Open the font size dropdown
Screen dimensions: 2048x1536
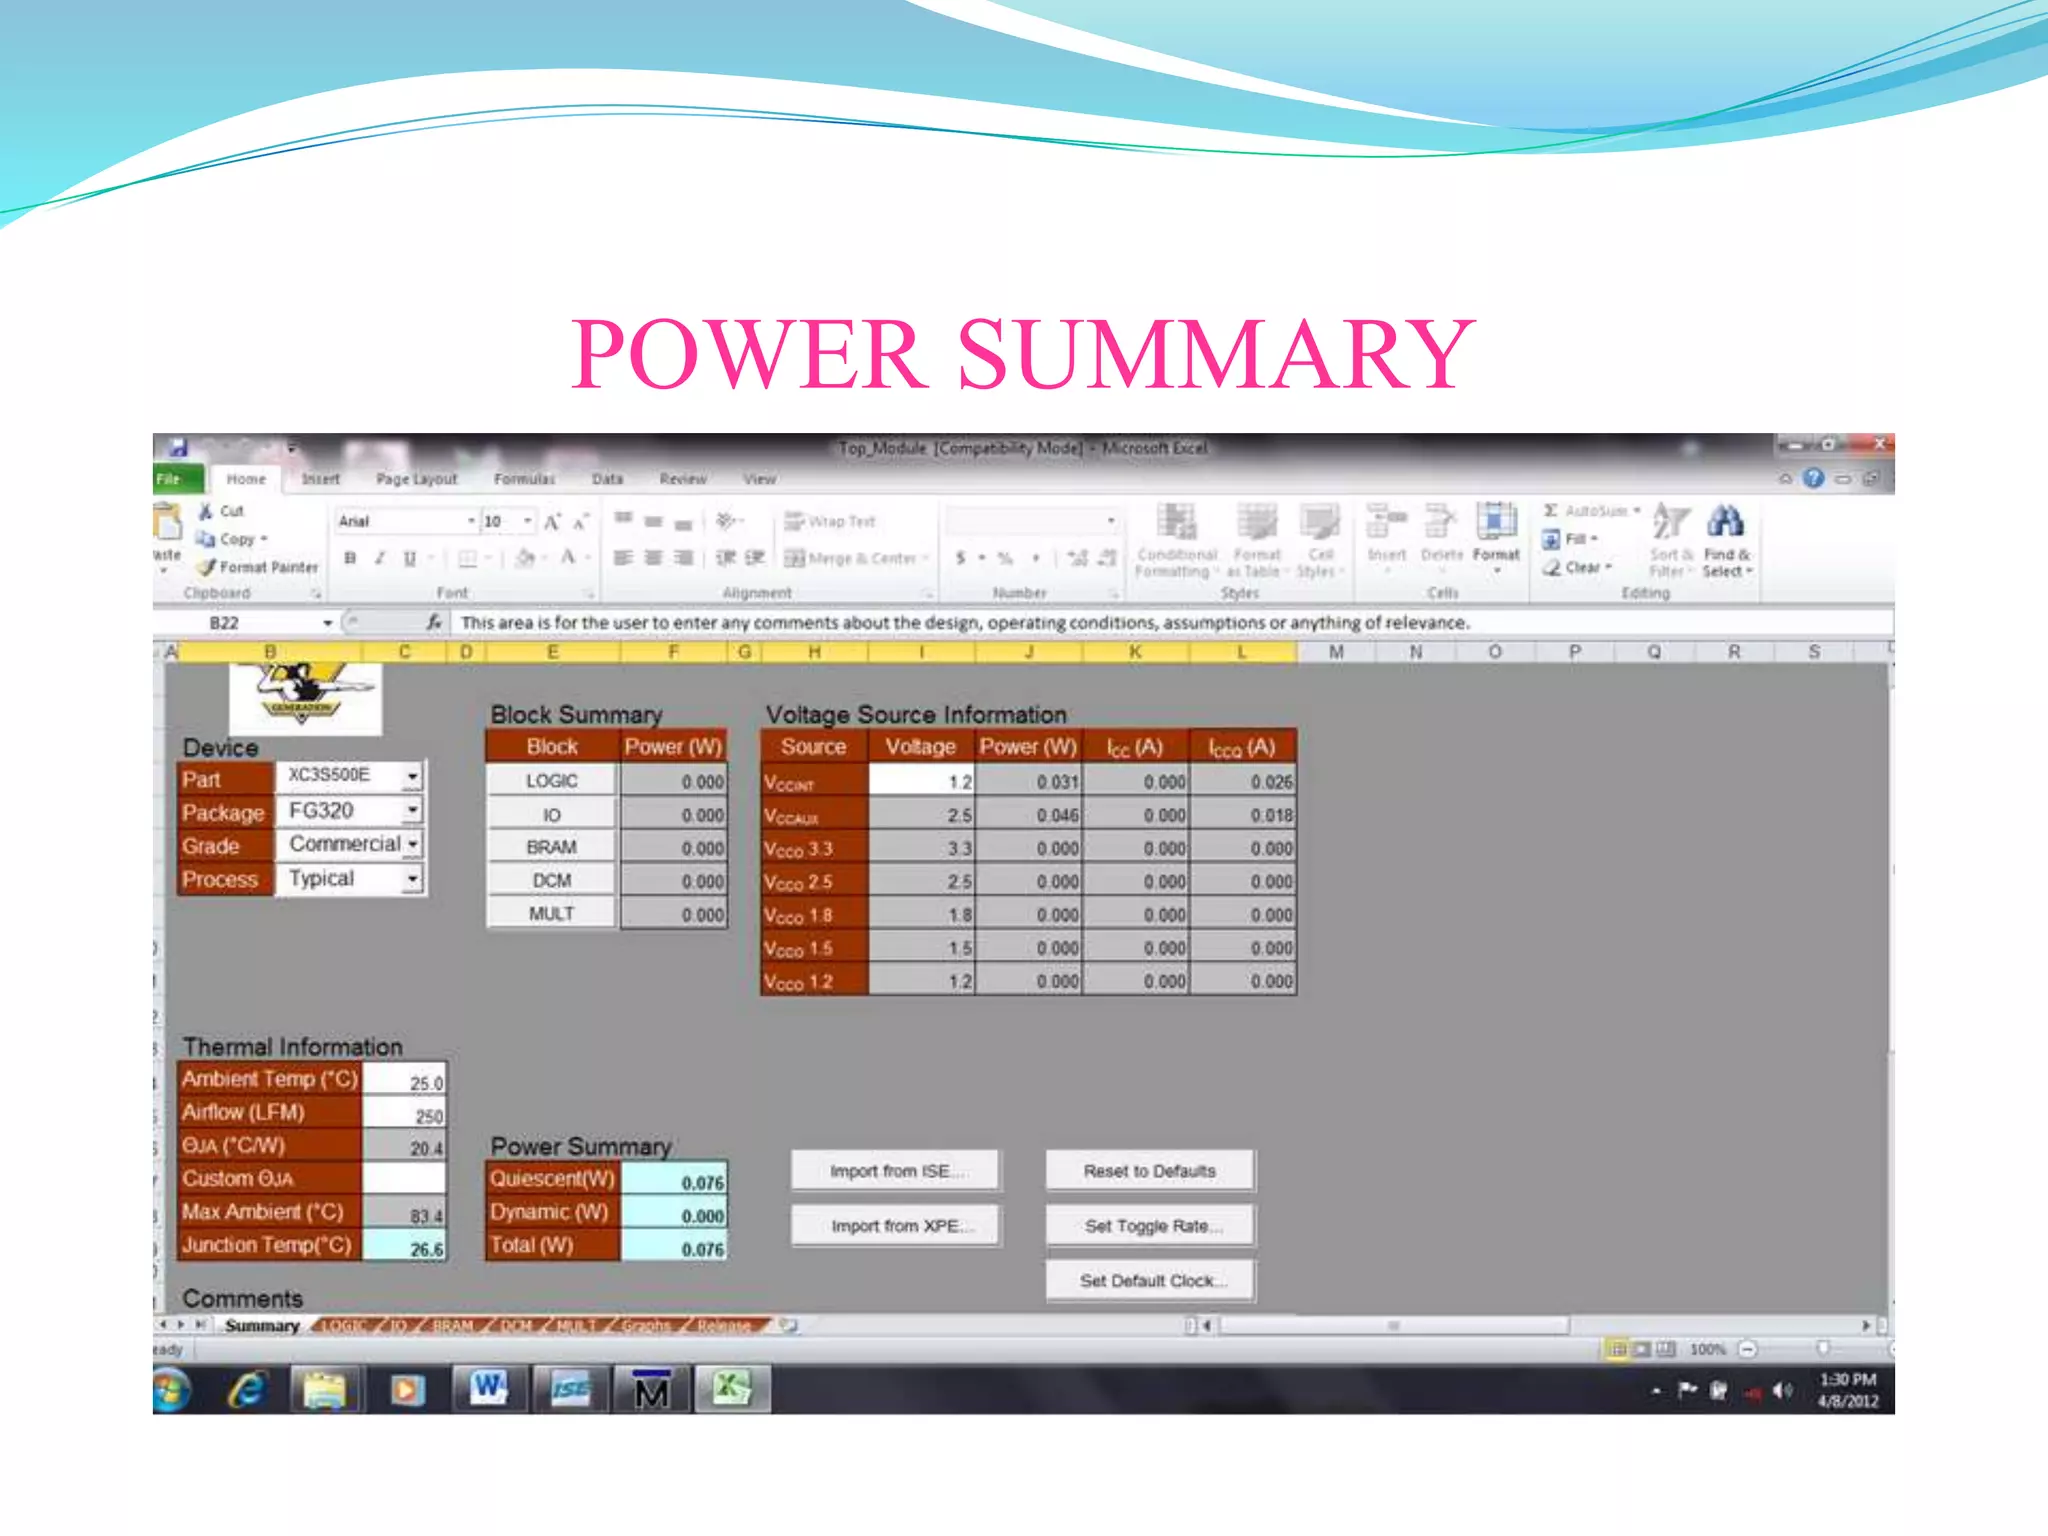[x=527, y=522]
